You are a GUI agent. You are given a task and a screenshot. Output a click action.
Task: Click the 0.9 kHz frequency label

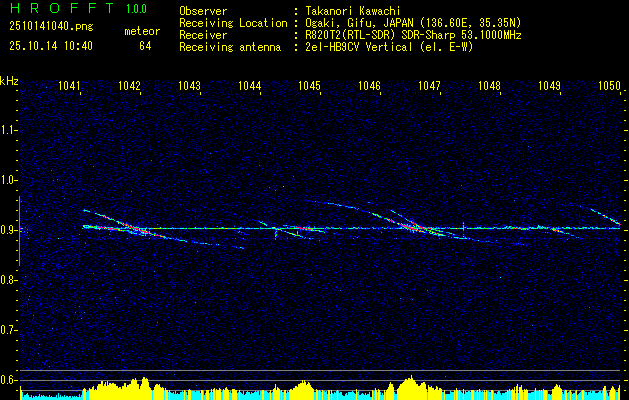tap(9, 230)
